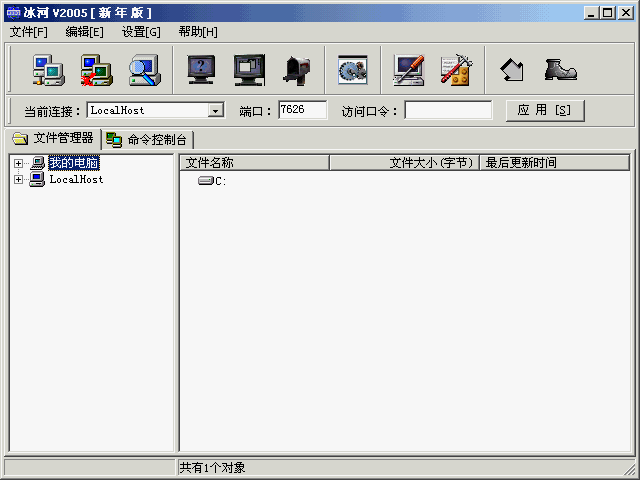Click the gears configuration icon
The image size is (640, 480).
[x=352, y=69]
